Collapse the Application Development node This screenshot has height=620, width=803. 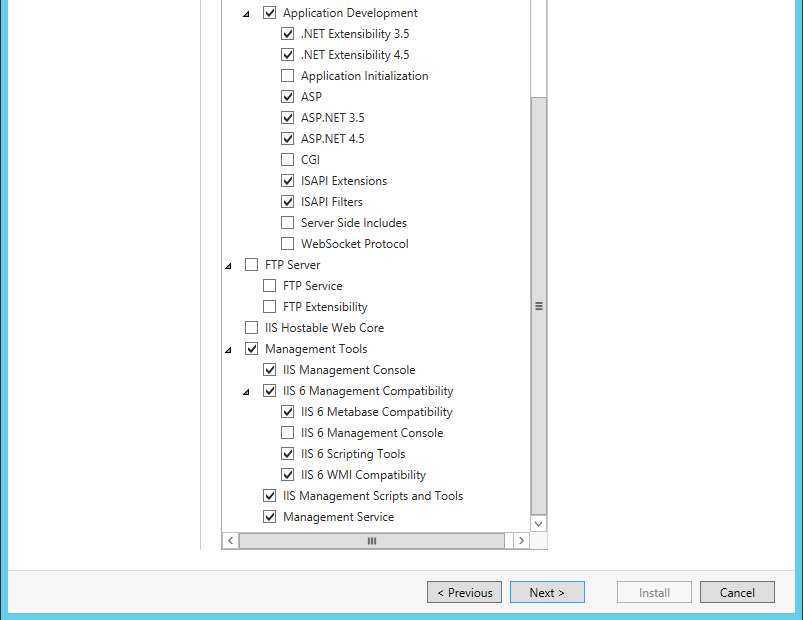(x=247, y=14)
